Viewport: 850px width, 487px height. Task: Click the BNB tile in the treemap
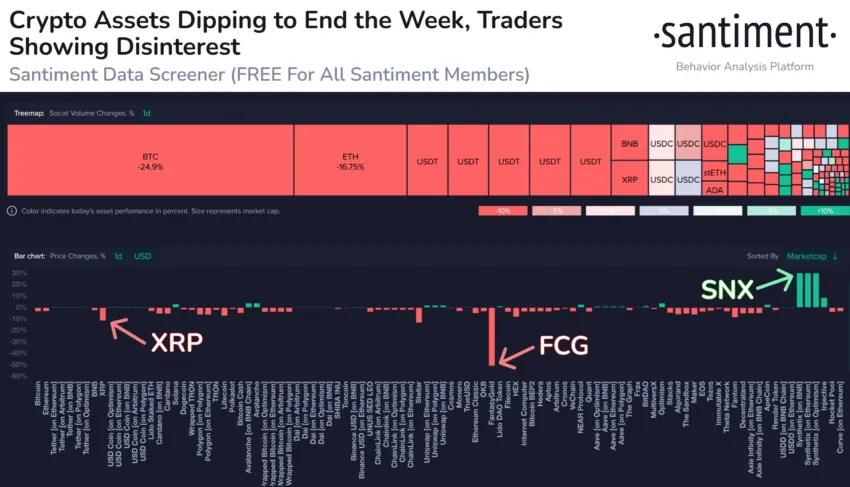pyautogui.click(x=629, y=143)
